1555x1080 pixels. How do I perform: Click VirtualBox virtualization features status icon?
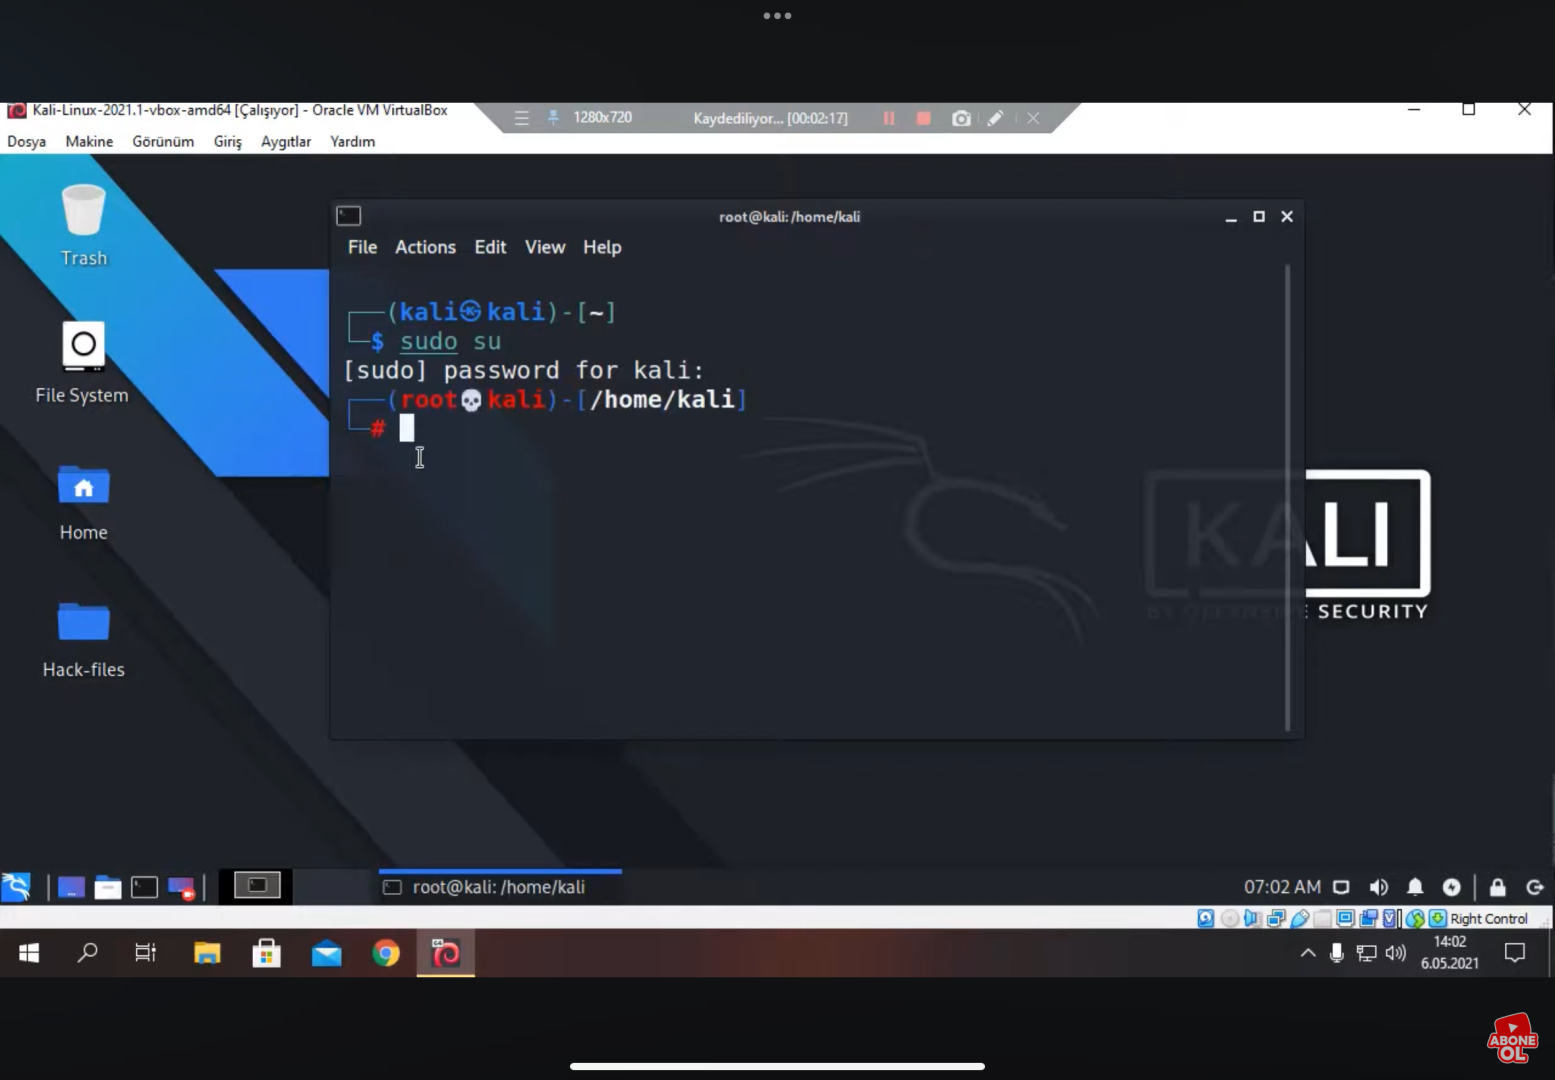point(1391,918)
